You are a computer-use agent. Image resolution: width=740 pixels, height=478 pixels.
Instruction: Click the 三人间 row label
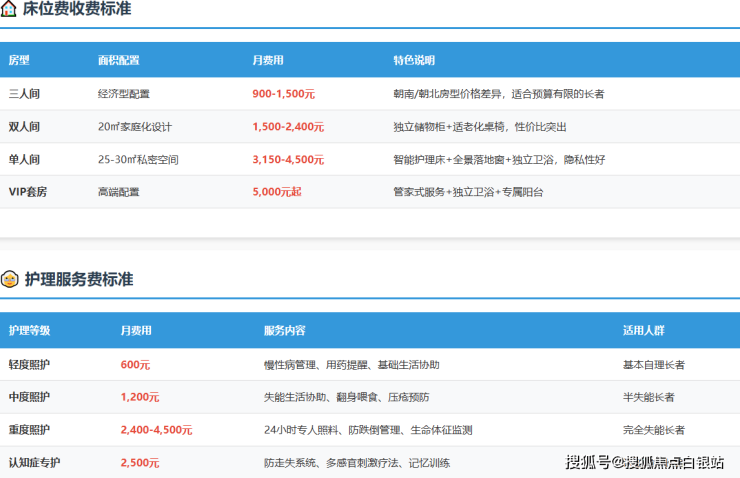click(x=24, y=94)
